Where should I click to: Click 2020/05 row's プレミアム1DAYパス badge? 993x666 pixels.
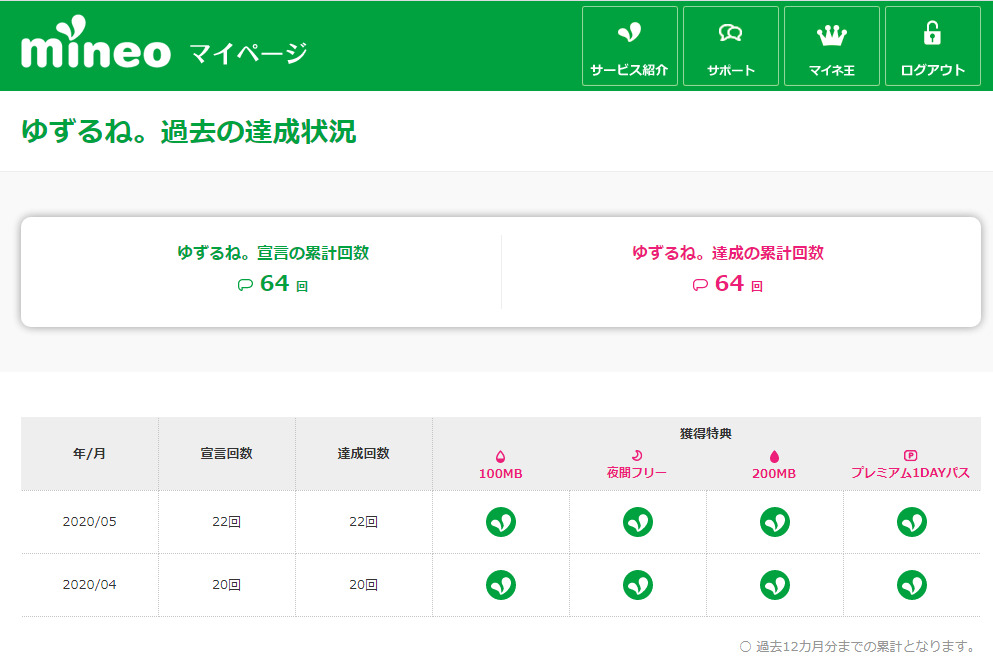coord(912,522)
